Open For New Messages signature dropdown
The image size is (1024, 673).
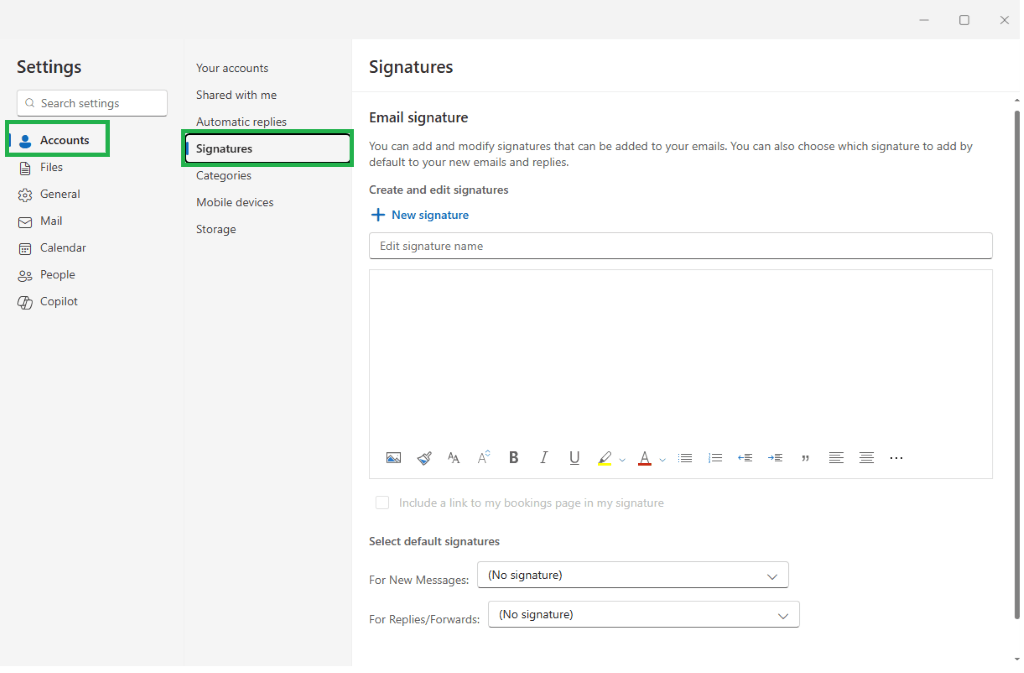pyautogui.click(x=633, y=576)
